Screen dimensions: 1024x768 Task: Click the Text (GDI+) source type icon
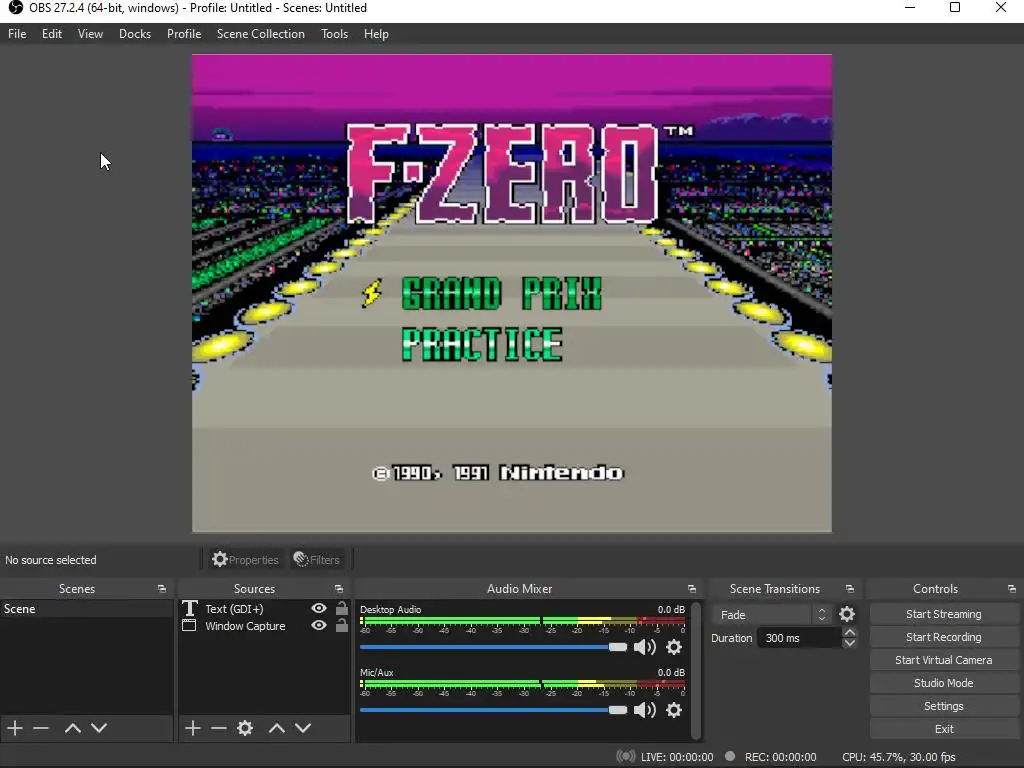point(189,609)
